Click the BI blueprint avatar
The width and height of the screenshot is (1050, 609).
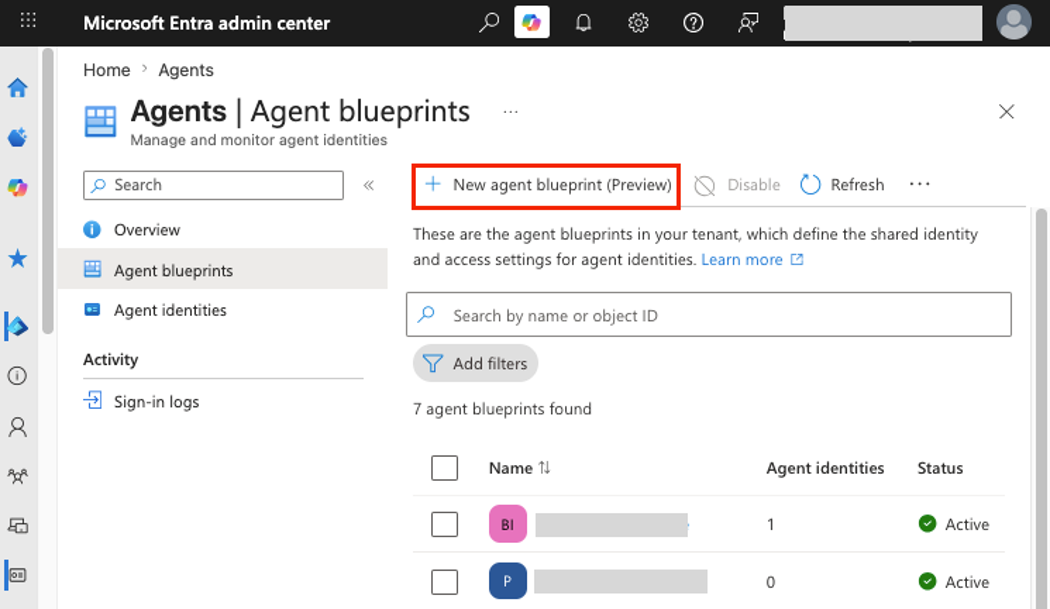tap(508, 524)
